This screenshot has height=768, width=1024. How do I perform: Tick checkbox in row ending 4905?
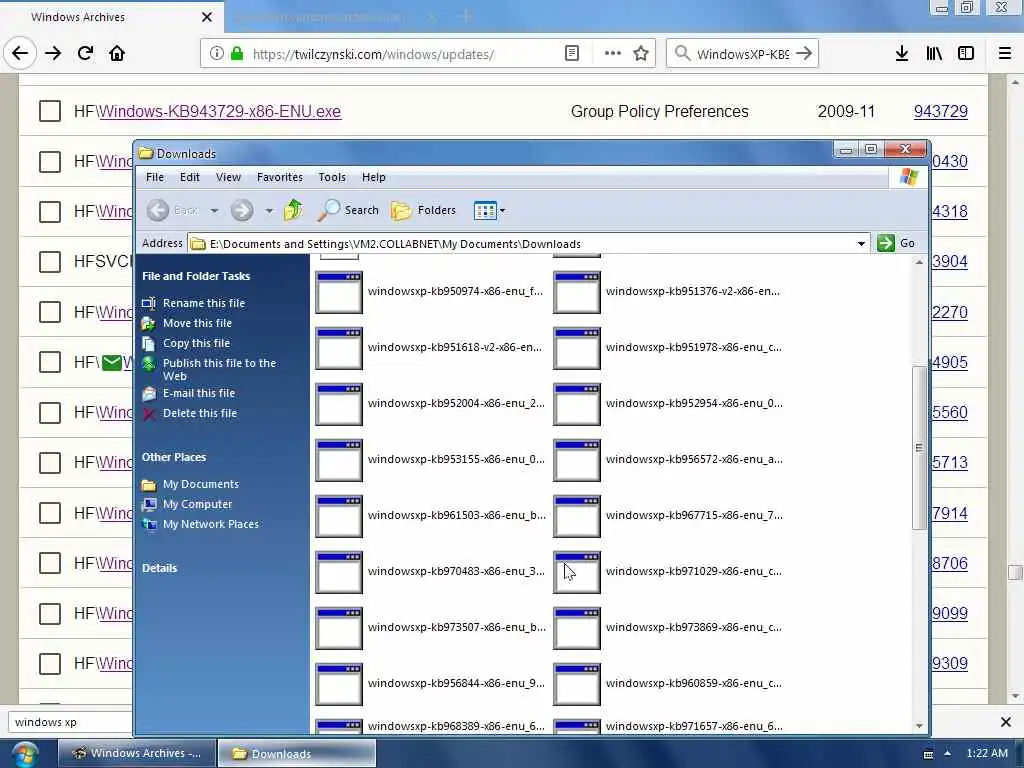pyautogui.click(x=50, y=362)
